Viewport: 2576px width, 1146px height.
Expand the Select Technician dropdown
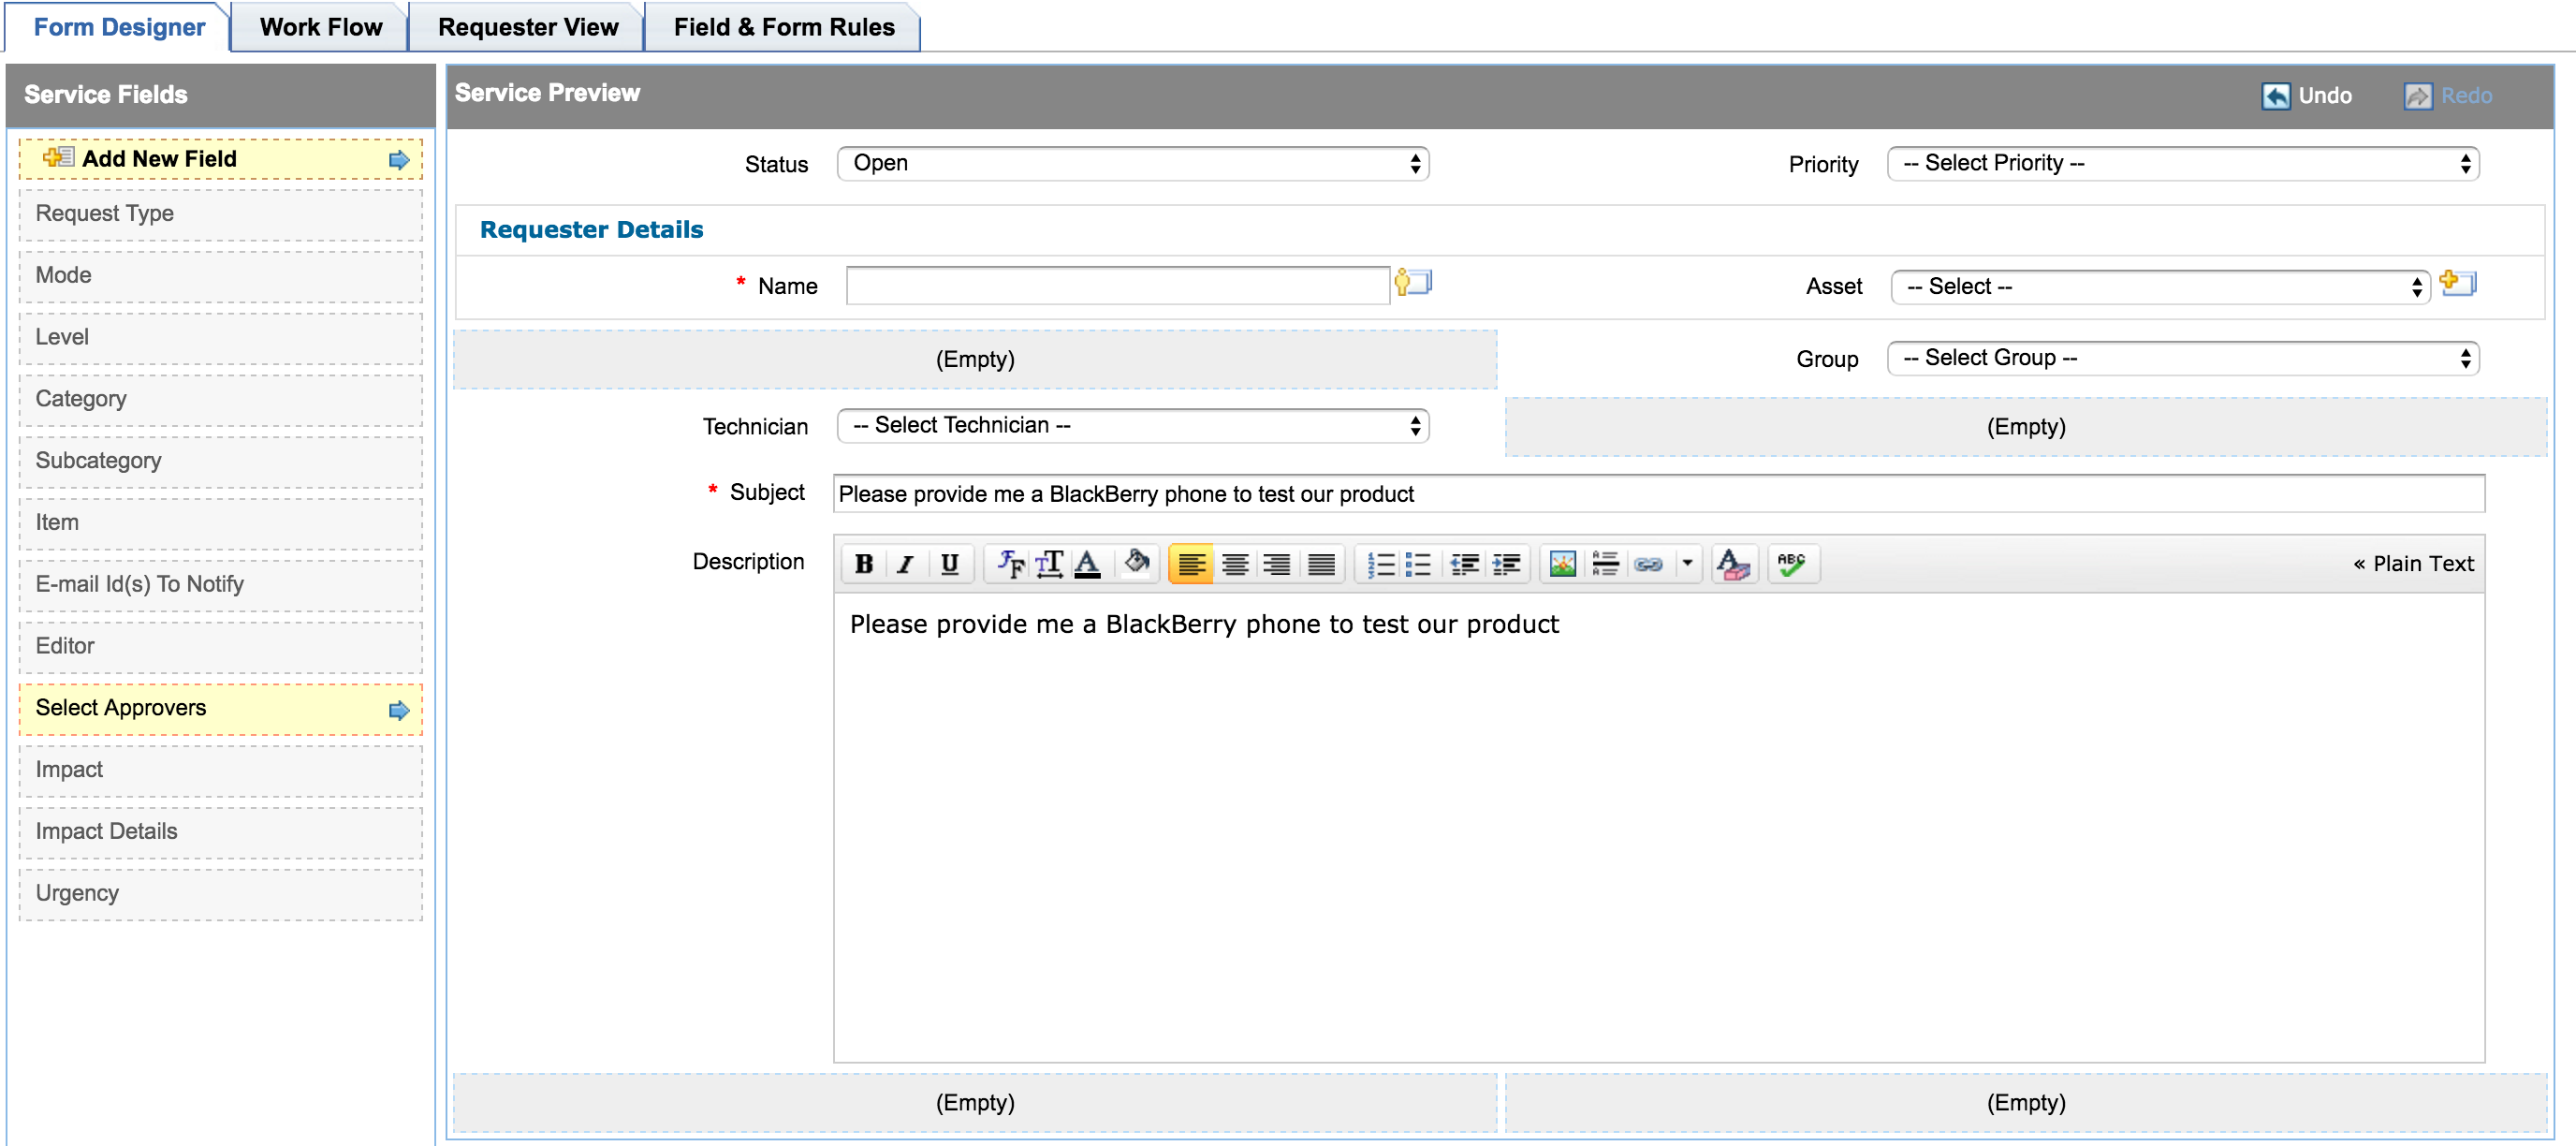[1132, 425]
